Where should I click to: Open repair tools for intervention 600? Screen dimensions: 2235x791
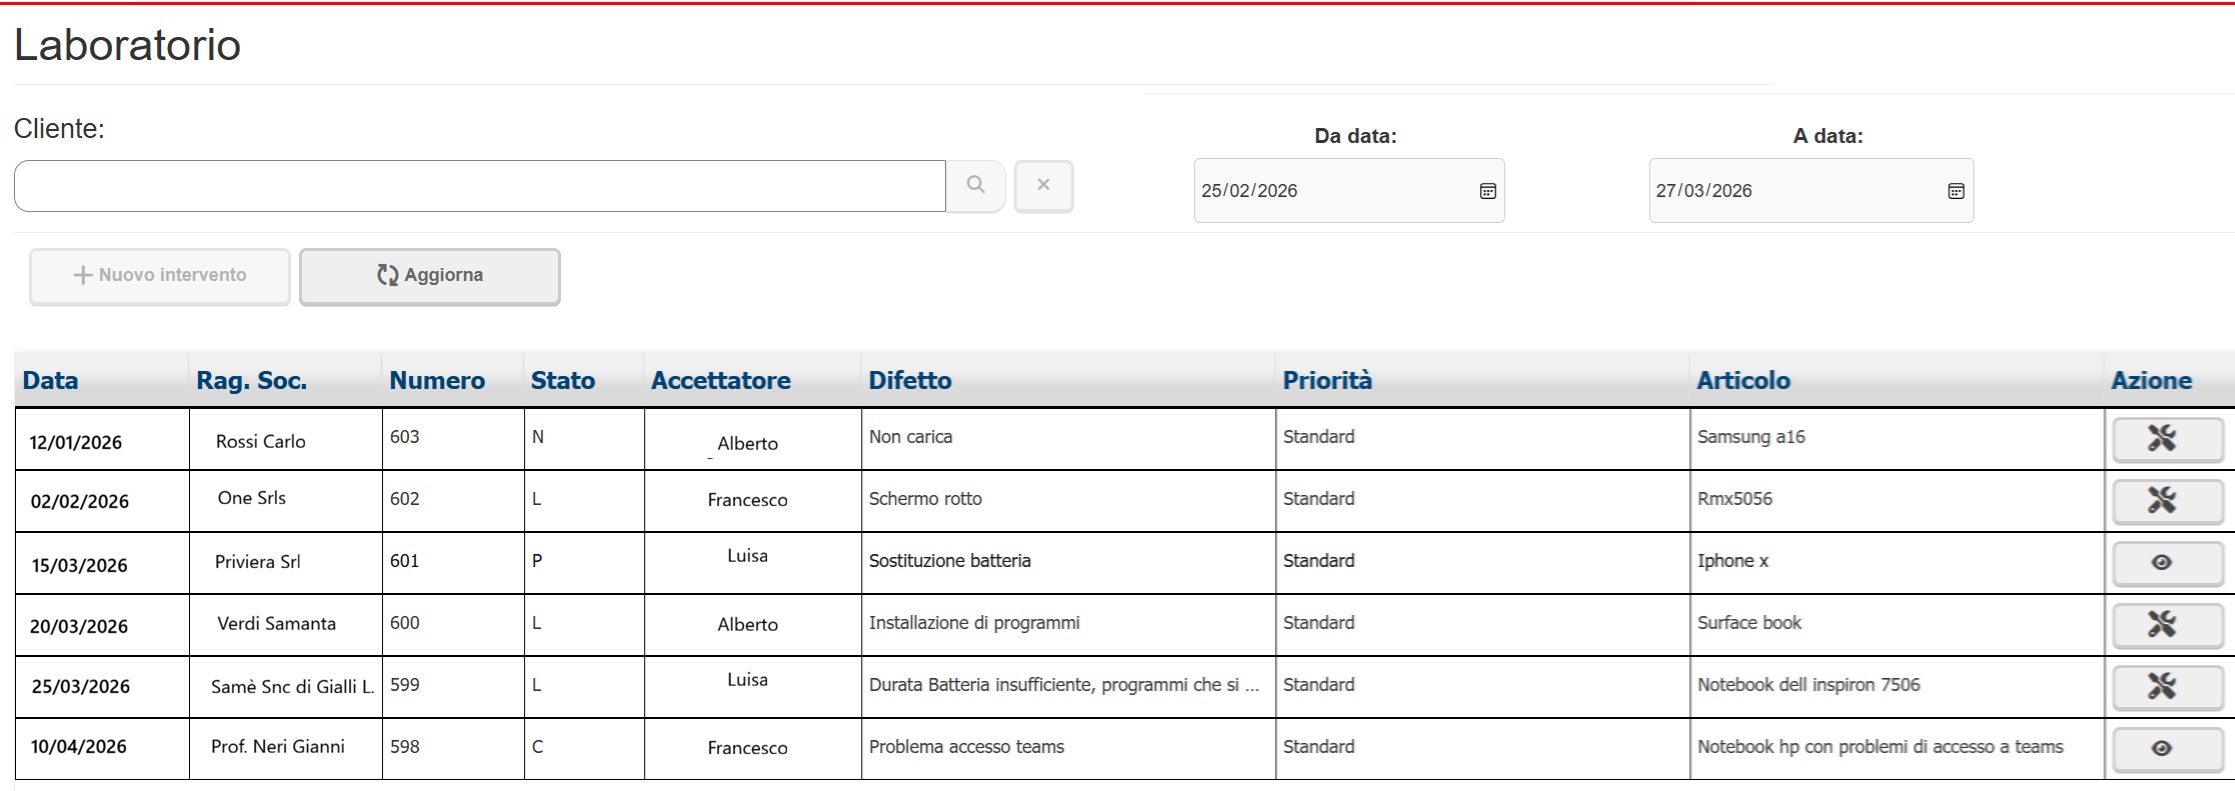(x=2167, y=625)
